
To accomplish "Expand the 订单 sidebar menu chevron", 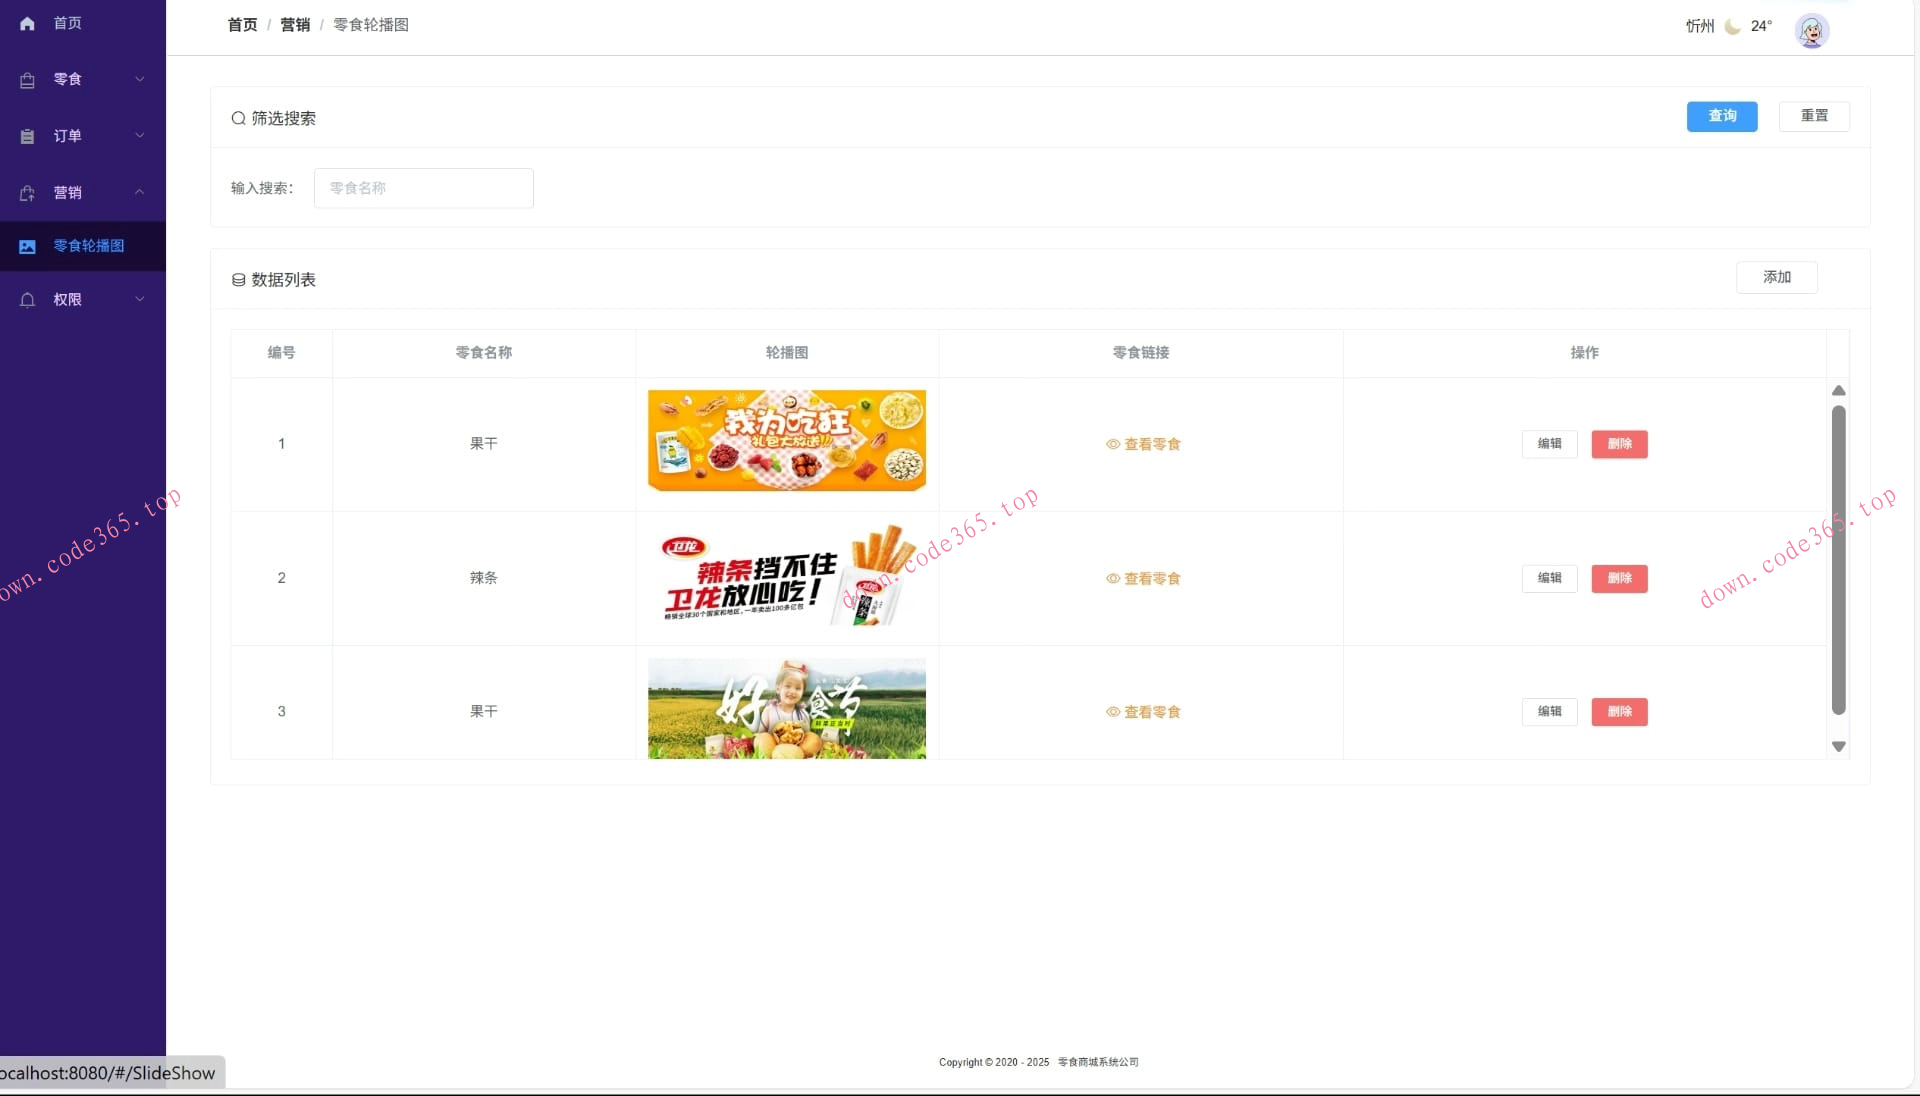I will tap(140, 136).
